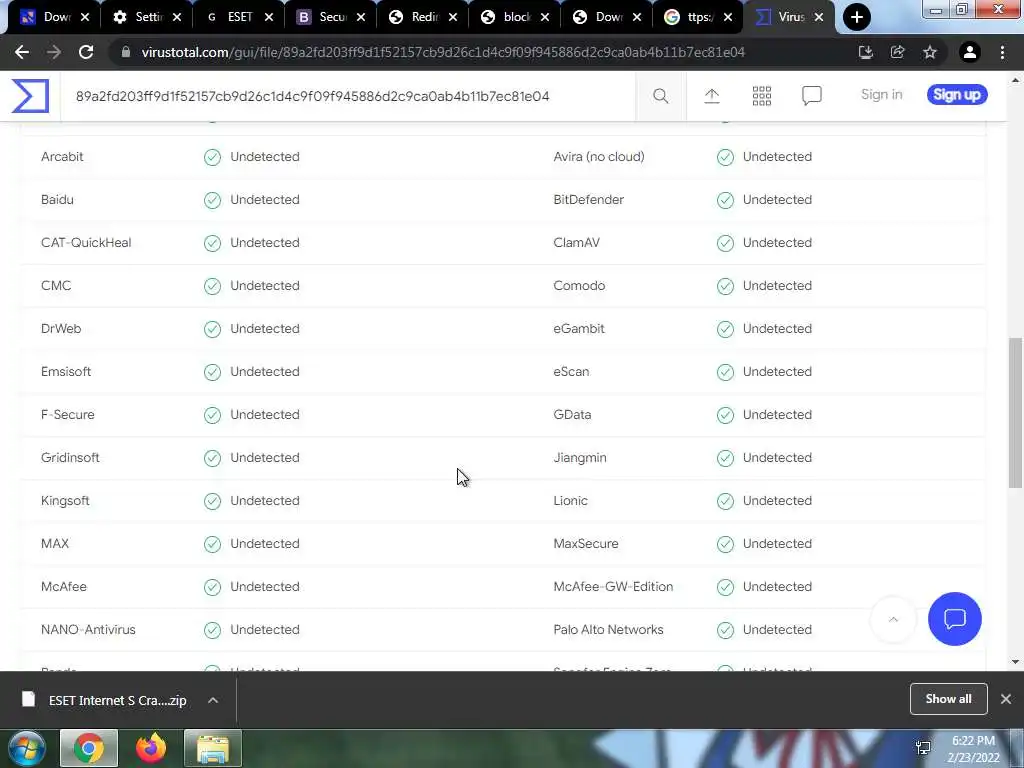This screenshot has width=1024, height=768.
Task: Click the browser back arrow
Action: coord(22,52)
